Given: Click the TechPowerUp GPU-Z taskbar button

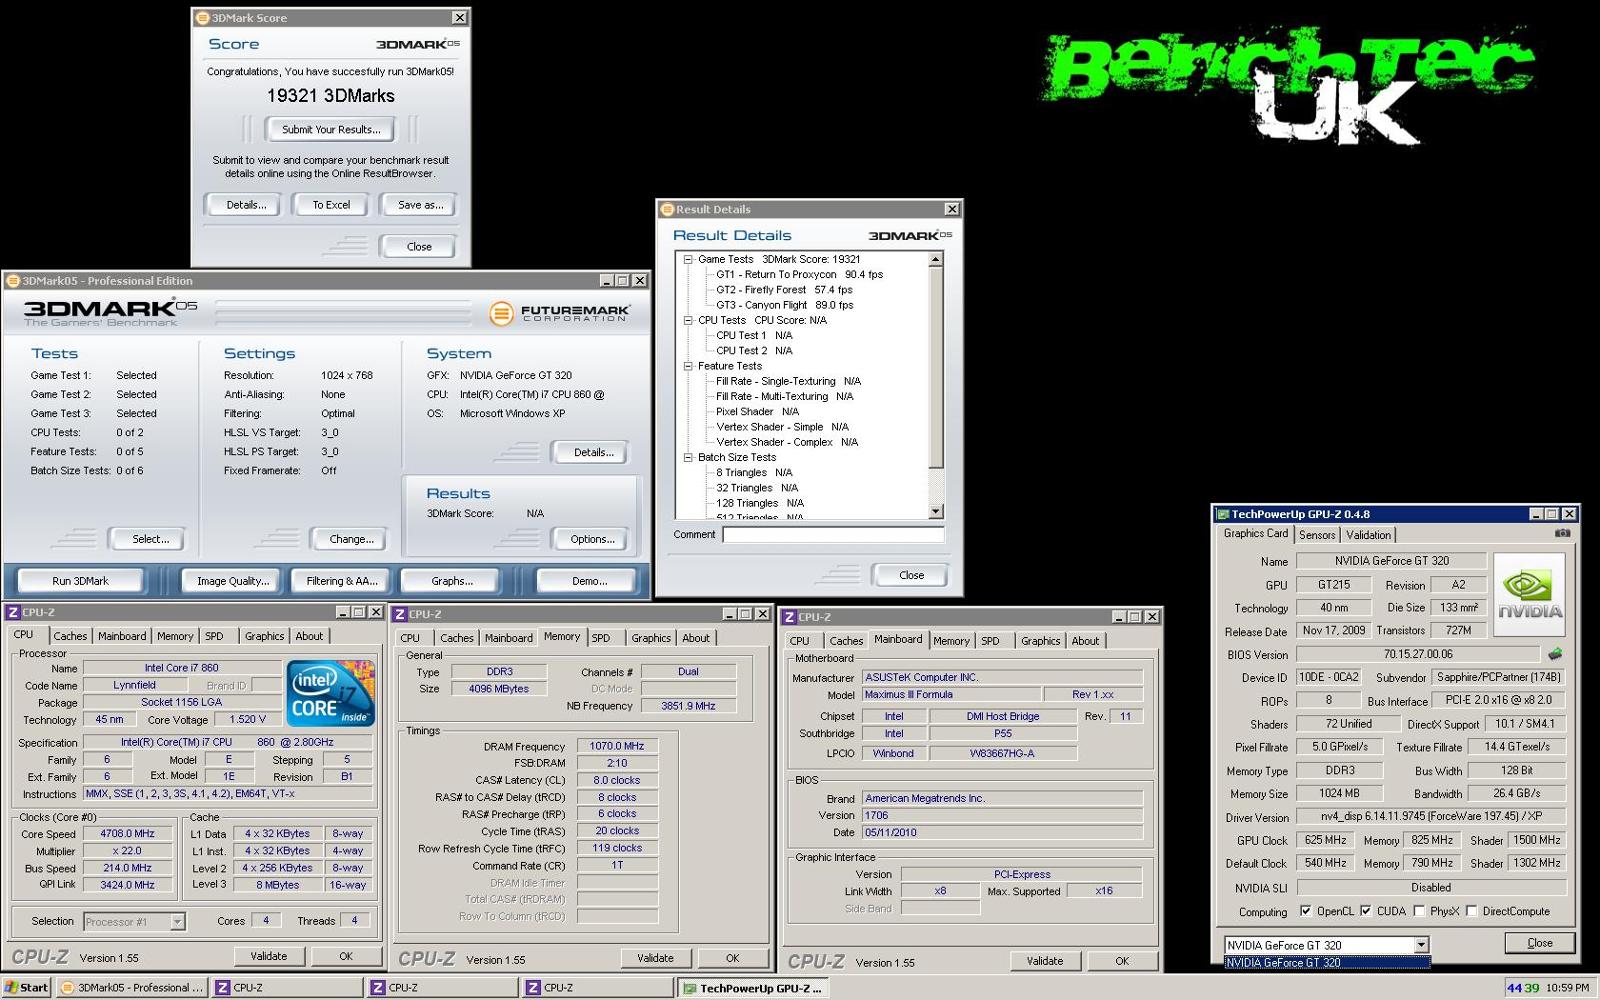Looking at the screenshot, I should click(754, 987).
